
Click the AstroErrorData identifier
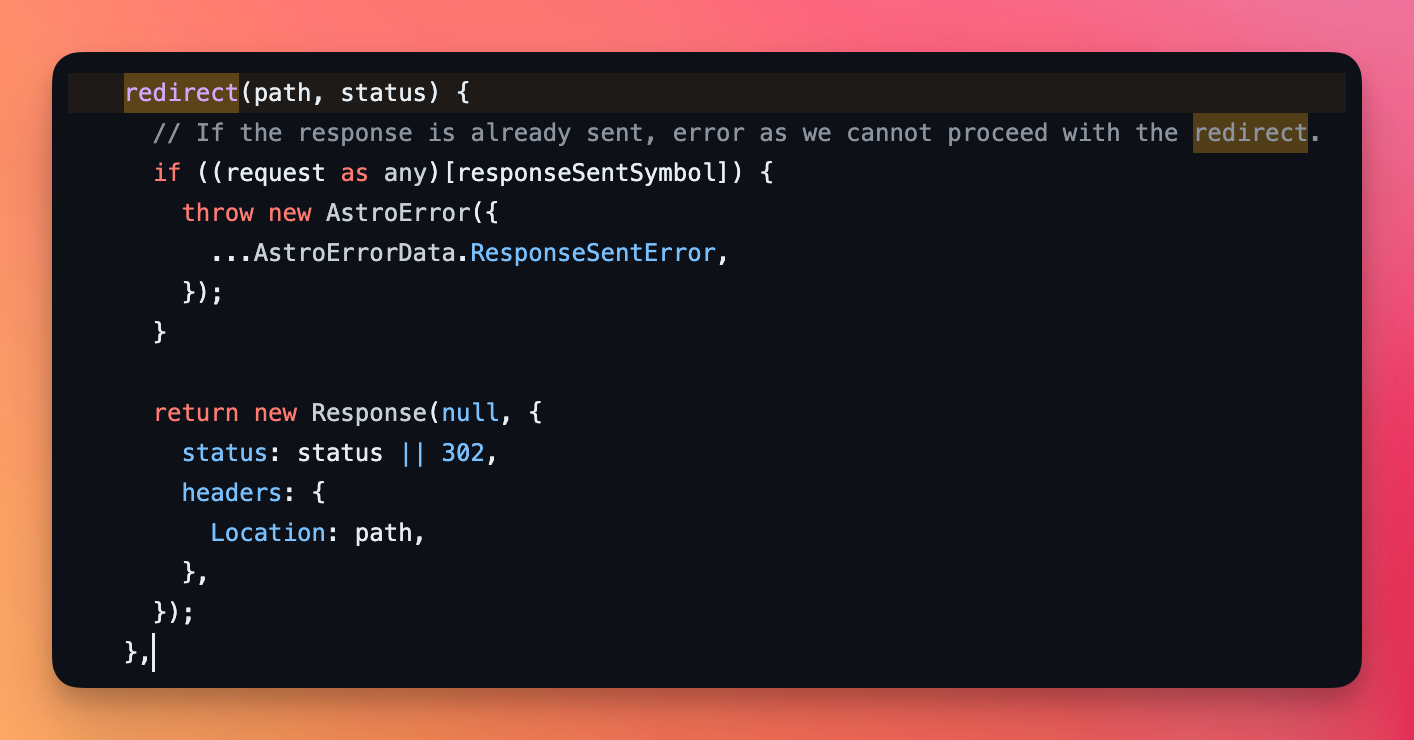(x=354, y=253)
